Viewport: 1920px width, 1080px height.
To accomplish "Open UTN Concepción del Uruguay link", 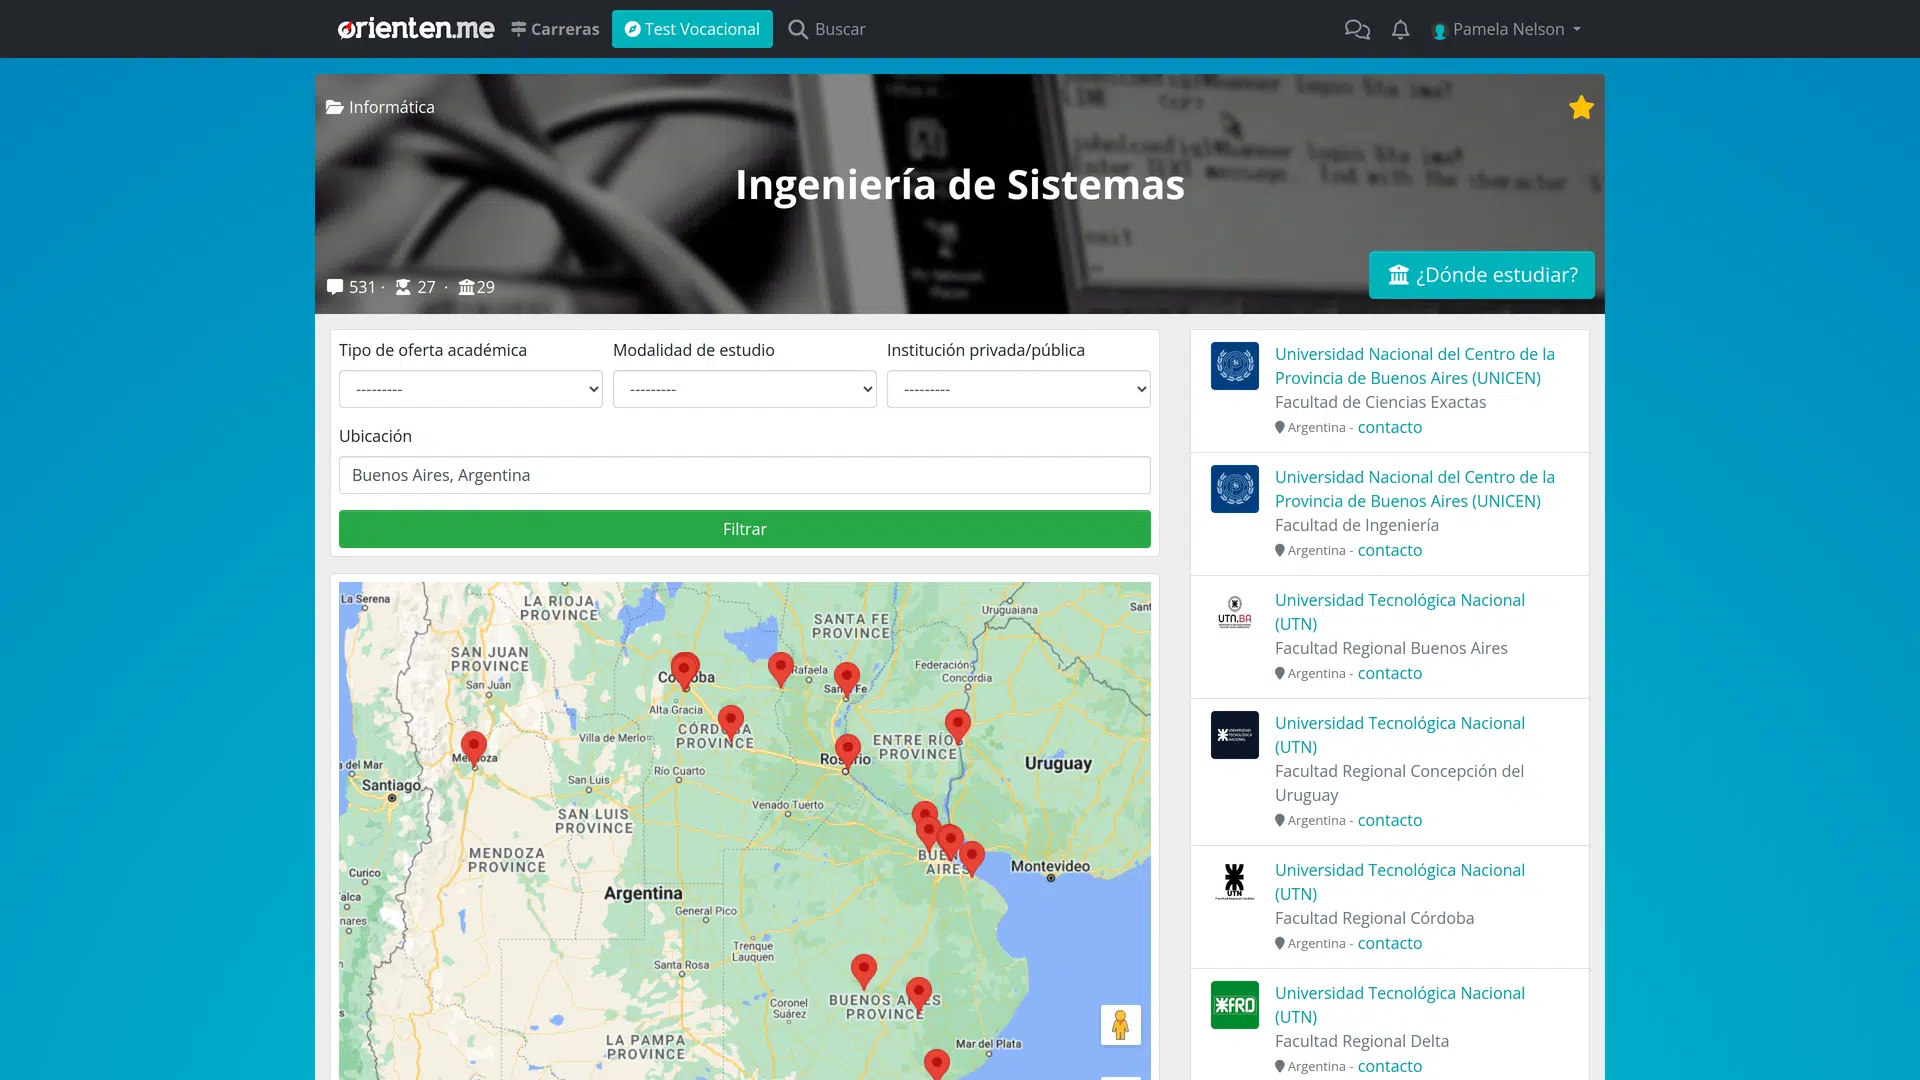I will [x=1400, y=735].
